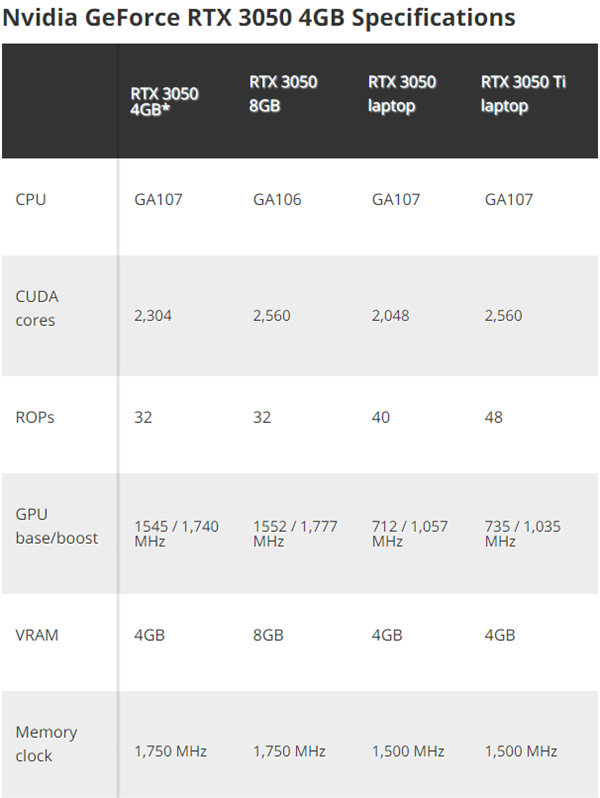Select the 1545 / 1,740 MHz cell
This screenshot has width=600, height=798.
pos(176,533)
